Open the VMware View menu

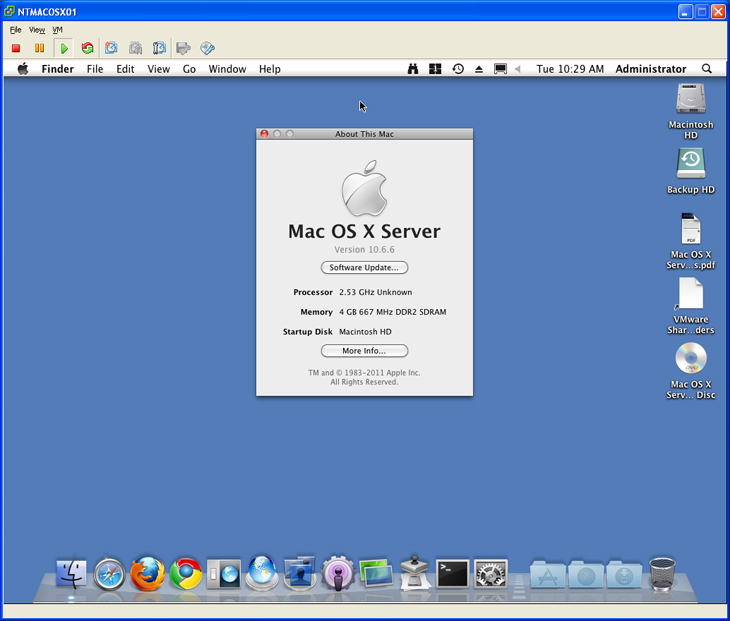tap(37, 30)
